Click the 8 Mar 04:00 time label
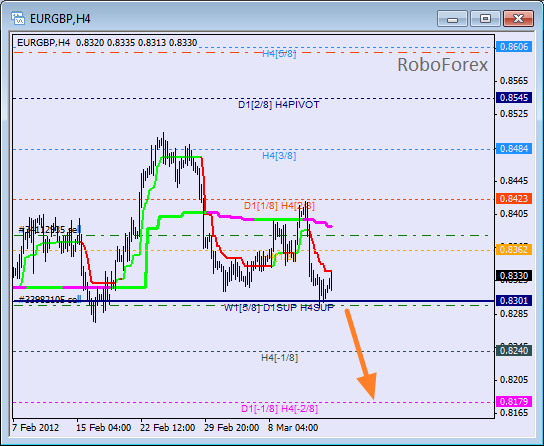 click(293, 428)
